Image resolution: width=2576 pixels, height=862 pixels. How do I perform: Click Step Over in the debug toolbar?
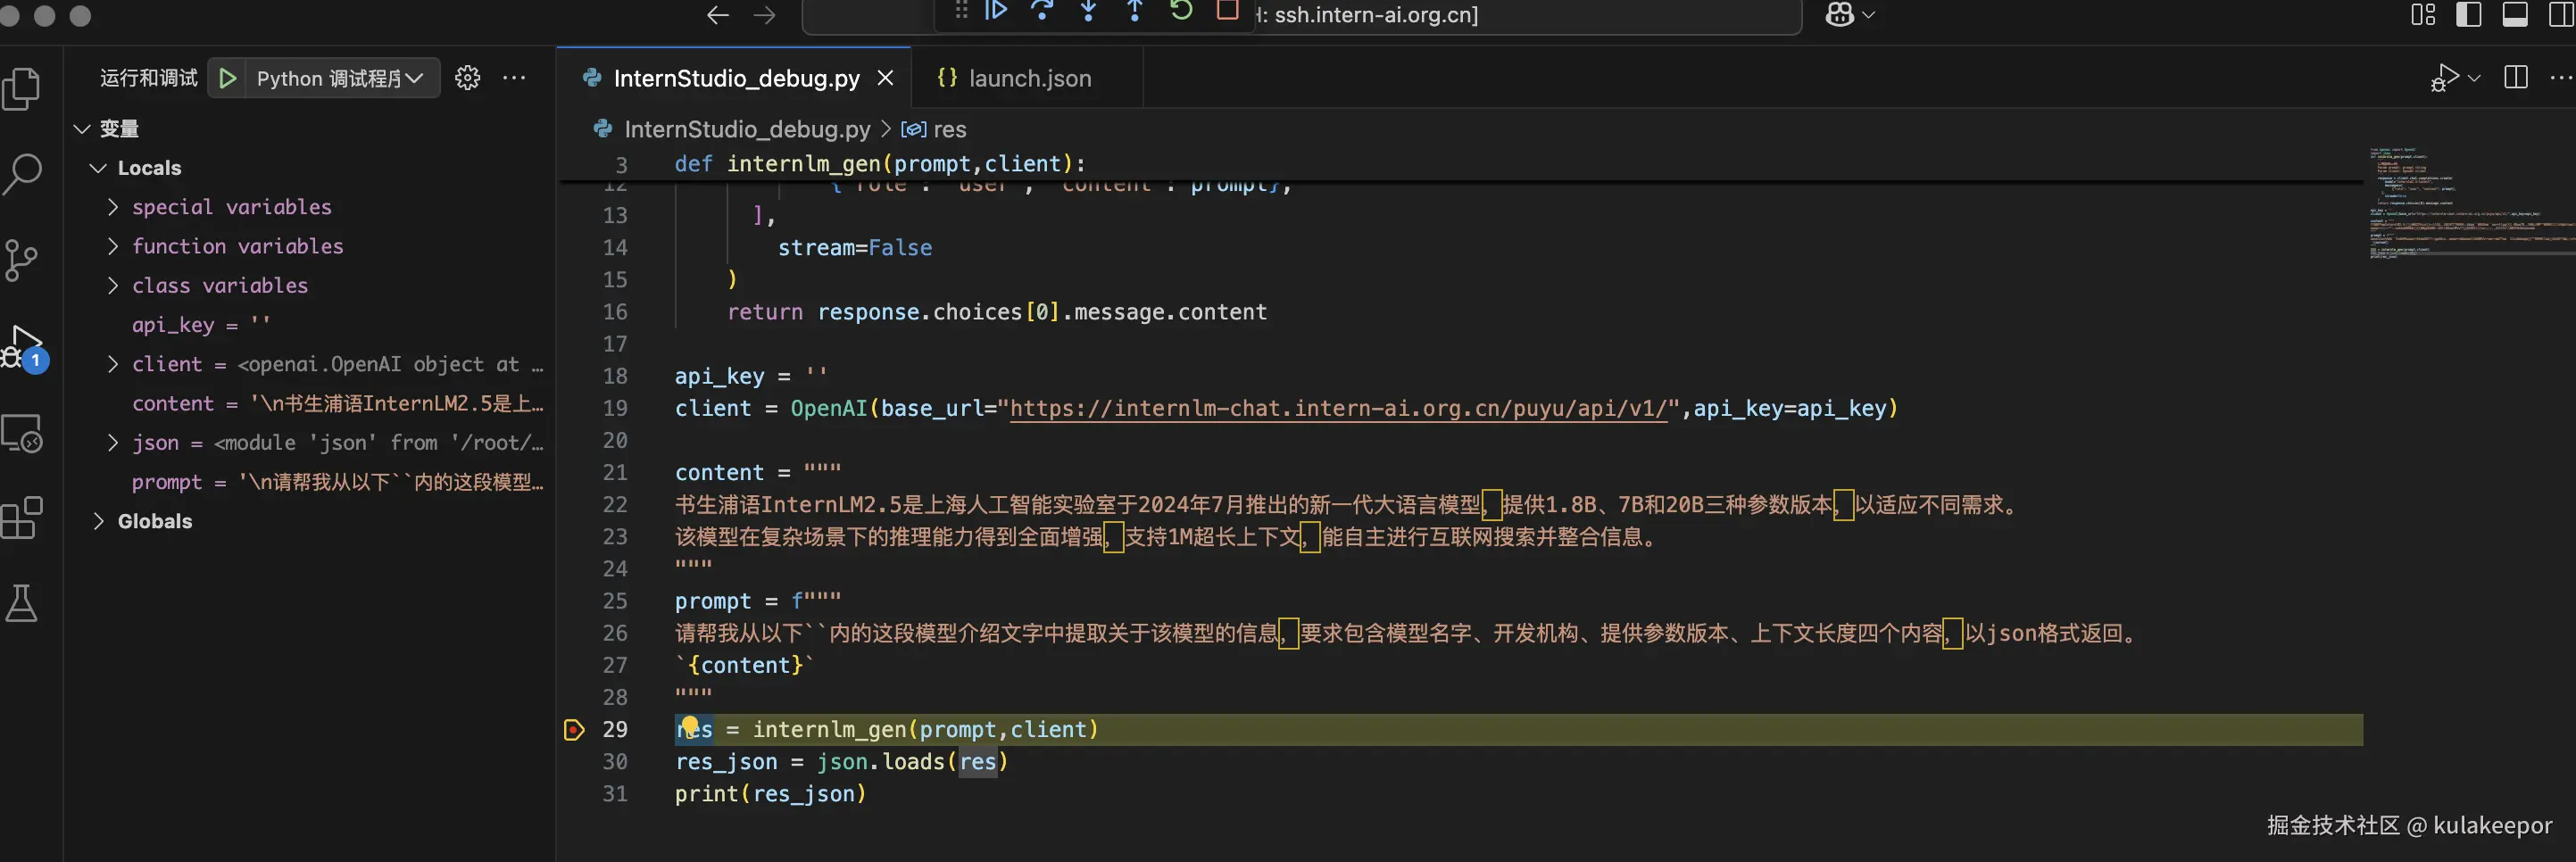(x=1042, y=12)
